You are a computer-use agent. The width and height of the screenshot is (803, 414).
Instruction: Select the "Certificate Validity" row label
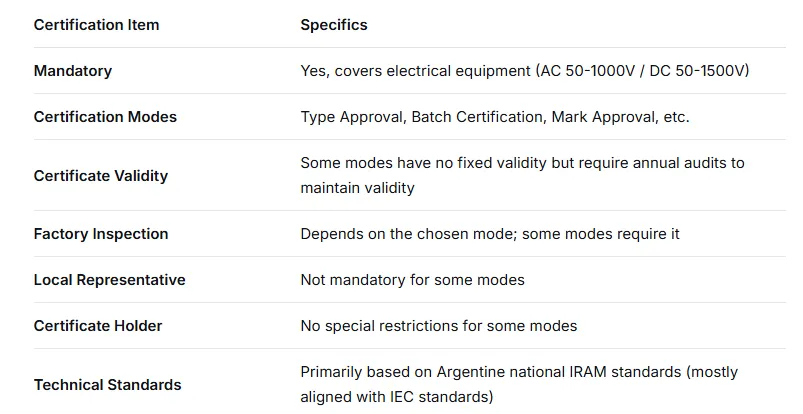[101, 176]
